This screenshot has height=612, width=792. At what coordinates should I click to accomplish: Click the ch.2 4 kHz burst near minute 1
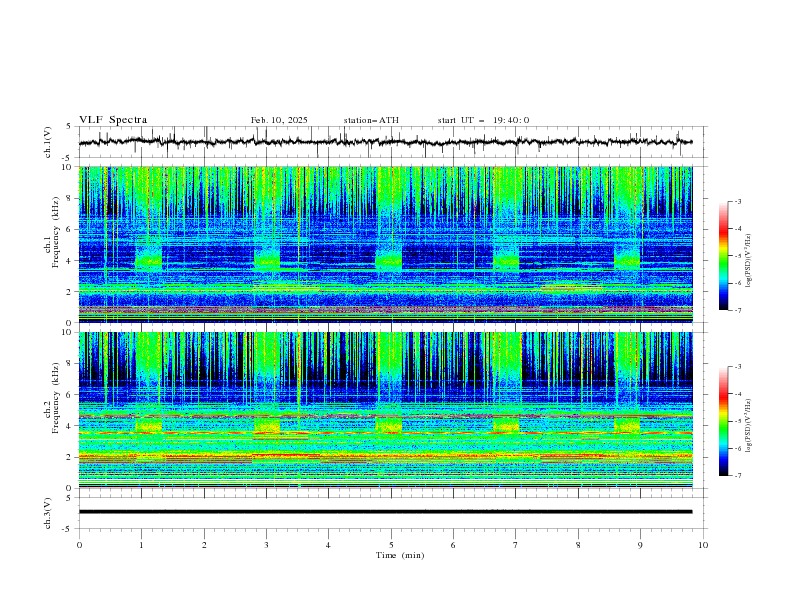[148, 425]
